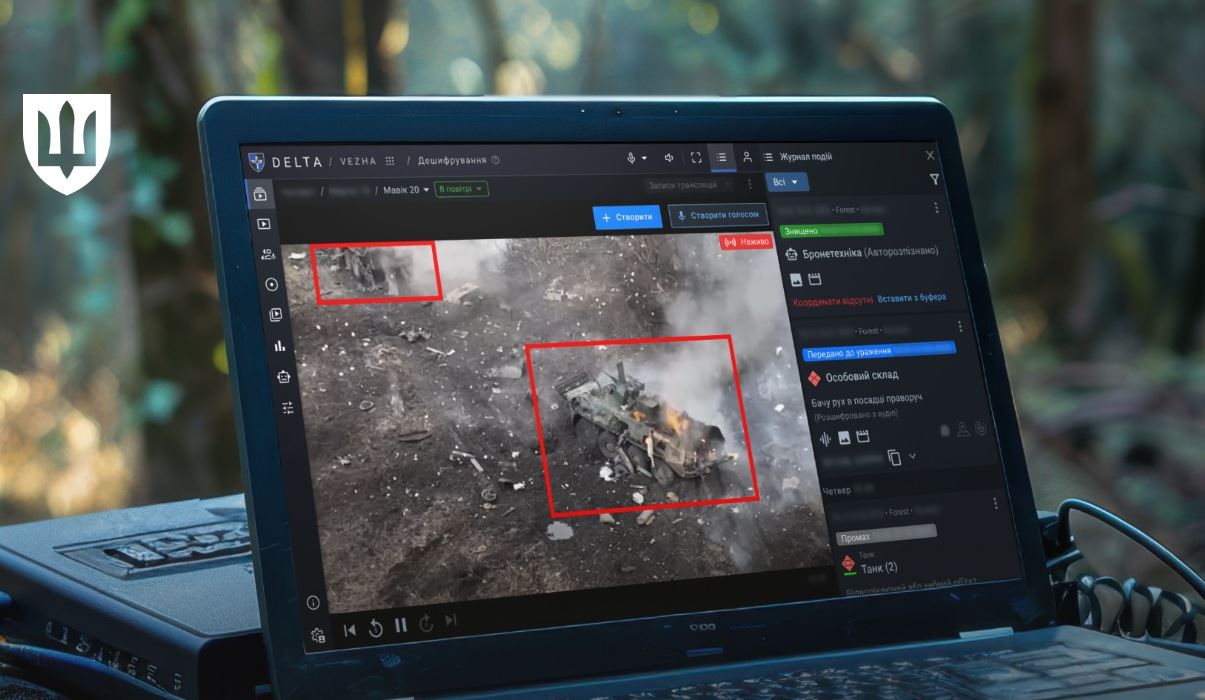Open the sliders settings icon in sidebar
Viewport: 1205px width, 700px height.
point(288,408)
